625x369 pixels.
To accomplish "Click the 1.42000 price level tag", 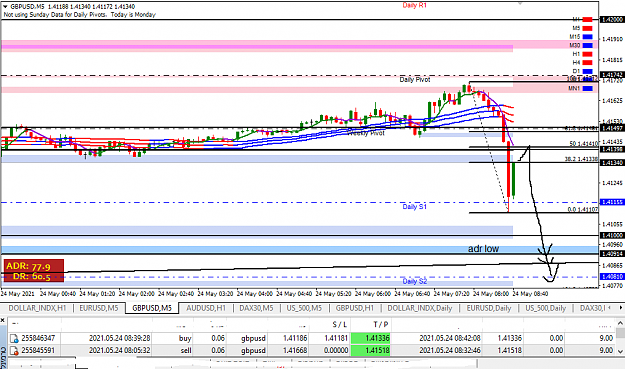I will [612, 20].
